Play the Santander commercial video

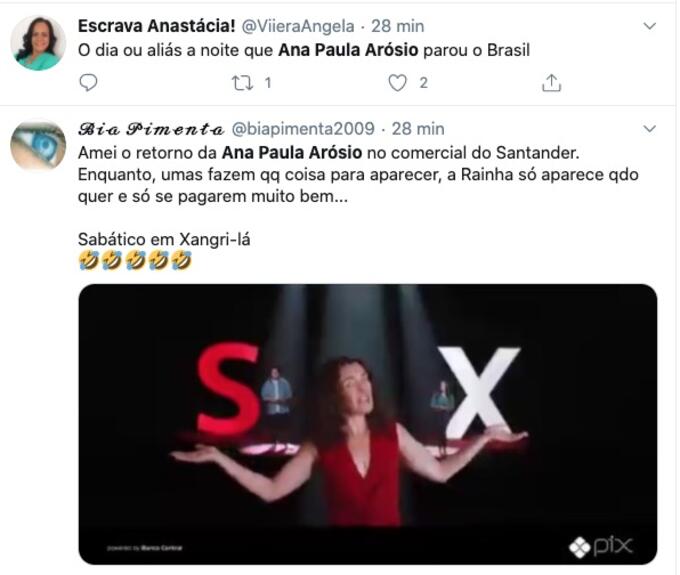(368, 424)
